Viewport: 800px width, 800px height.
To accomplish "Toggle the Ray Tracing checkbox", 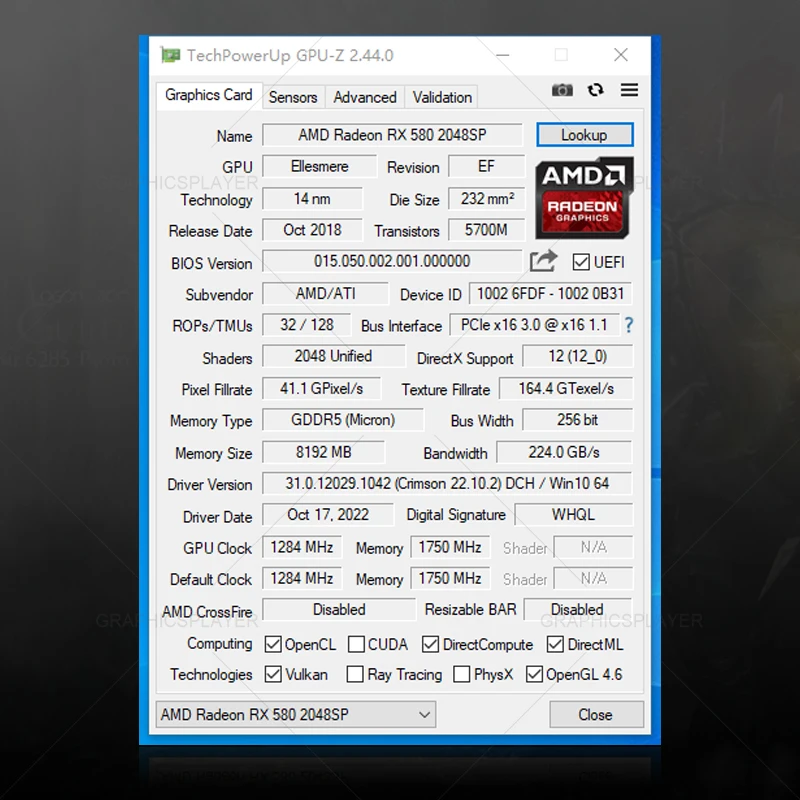I will tap(355, 674).
